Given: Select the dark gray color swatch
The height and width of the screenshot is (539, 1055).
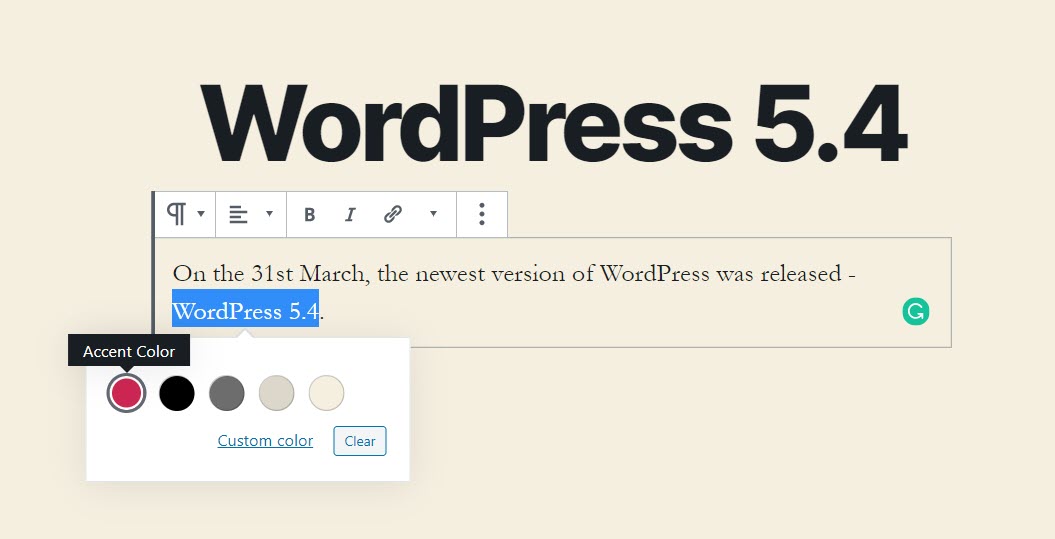Looking at the screenshot, I should tap(227, 393).
